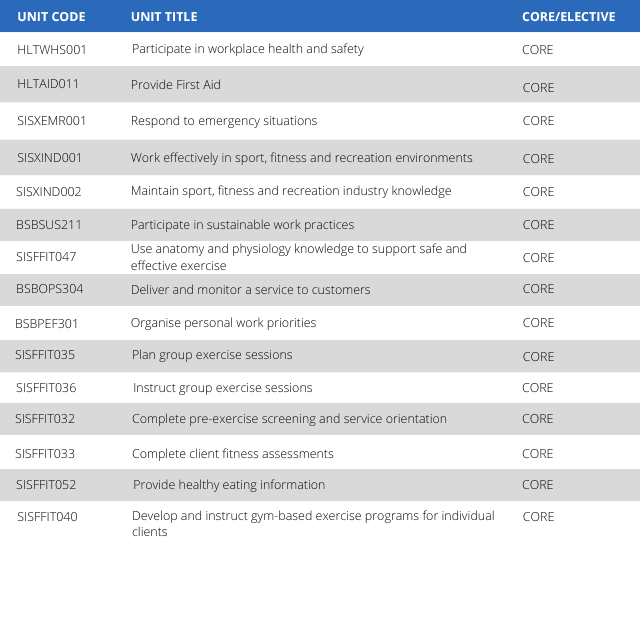Select unit code BSBSUS211

click(49, 225)
